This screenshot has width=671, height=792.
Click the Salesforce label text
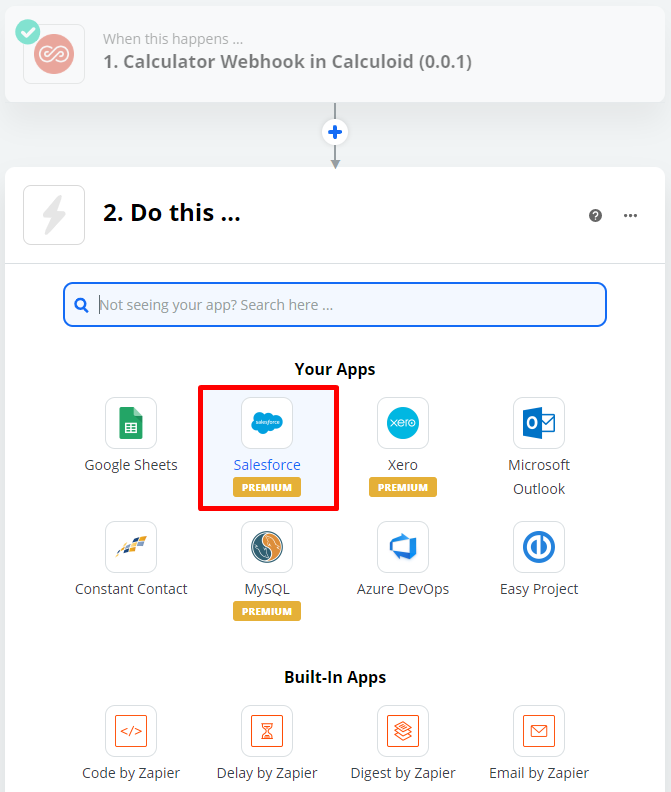pos(267,465)
